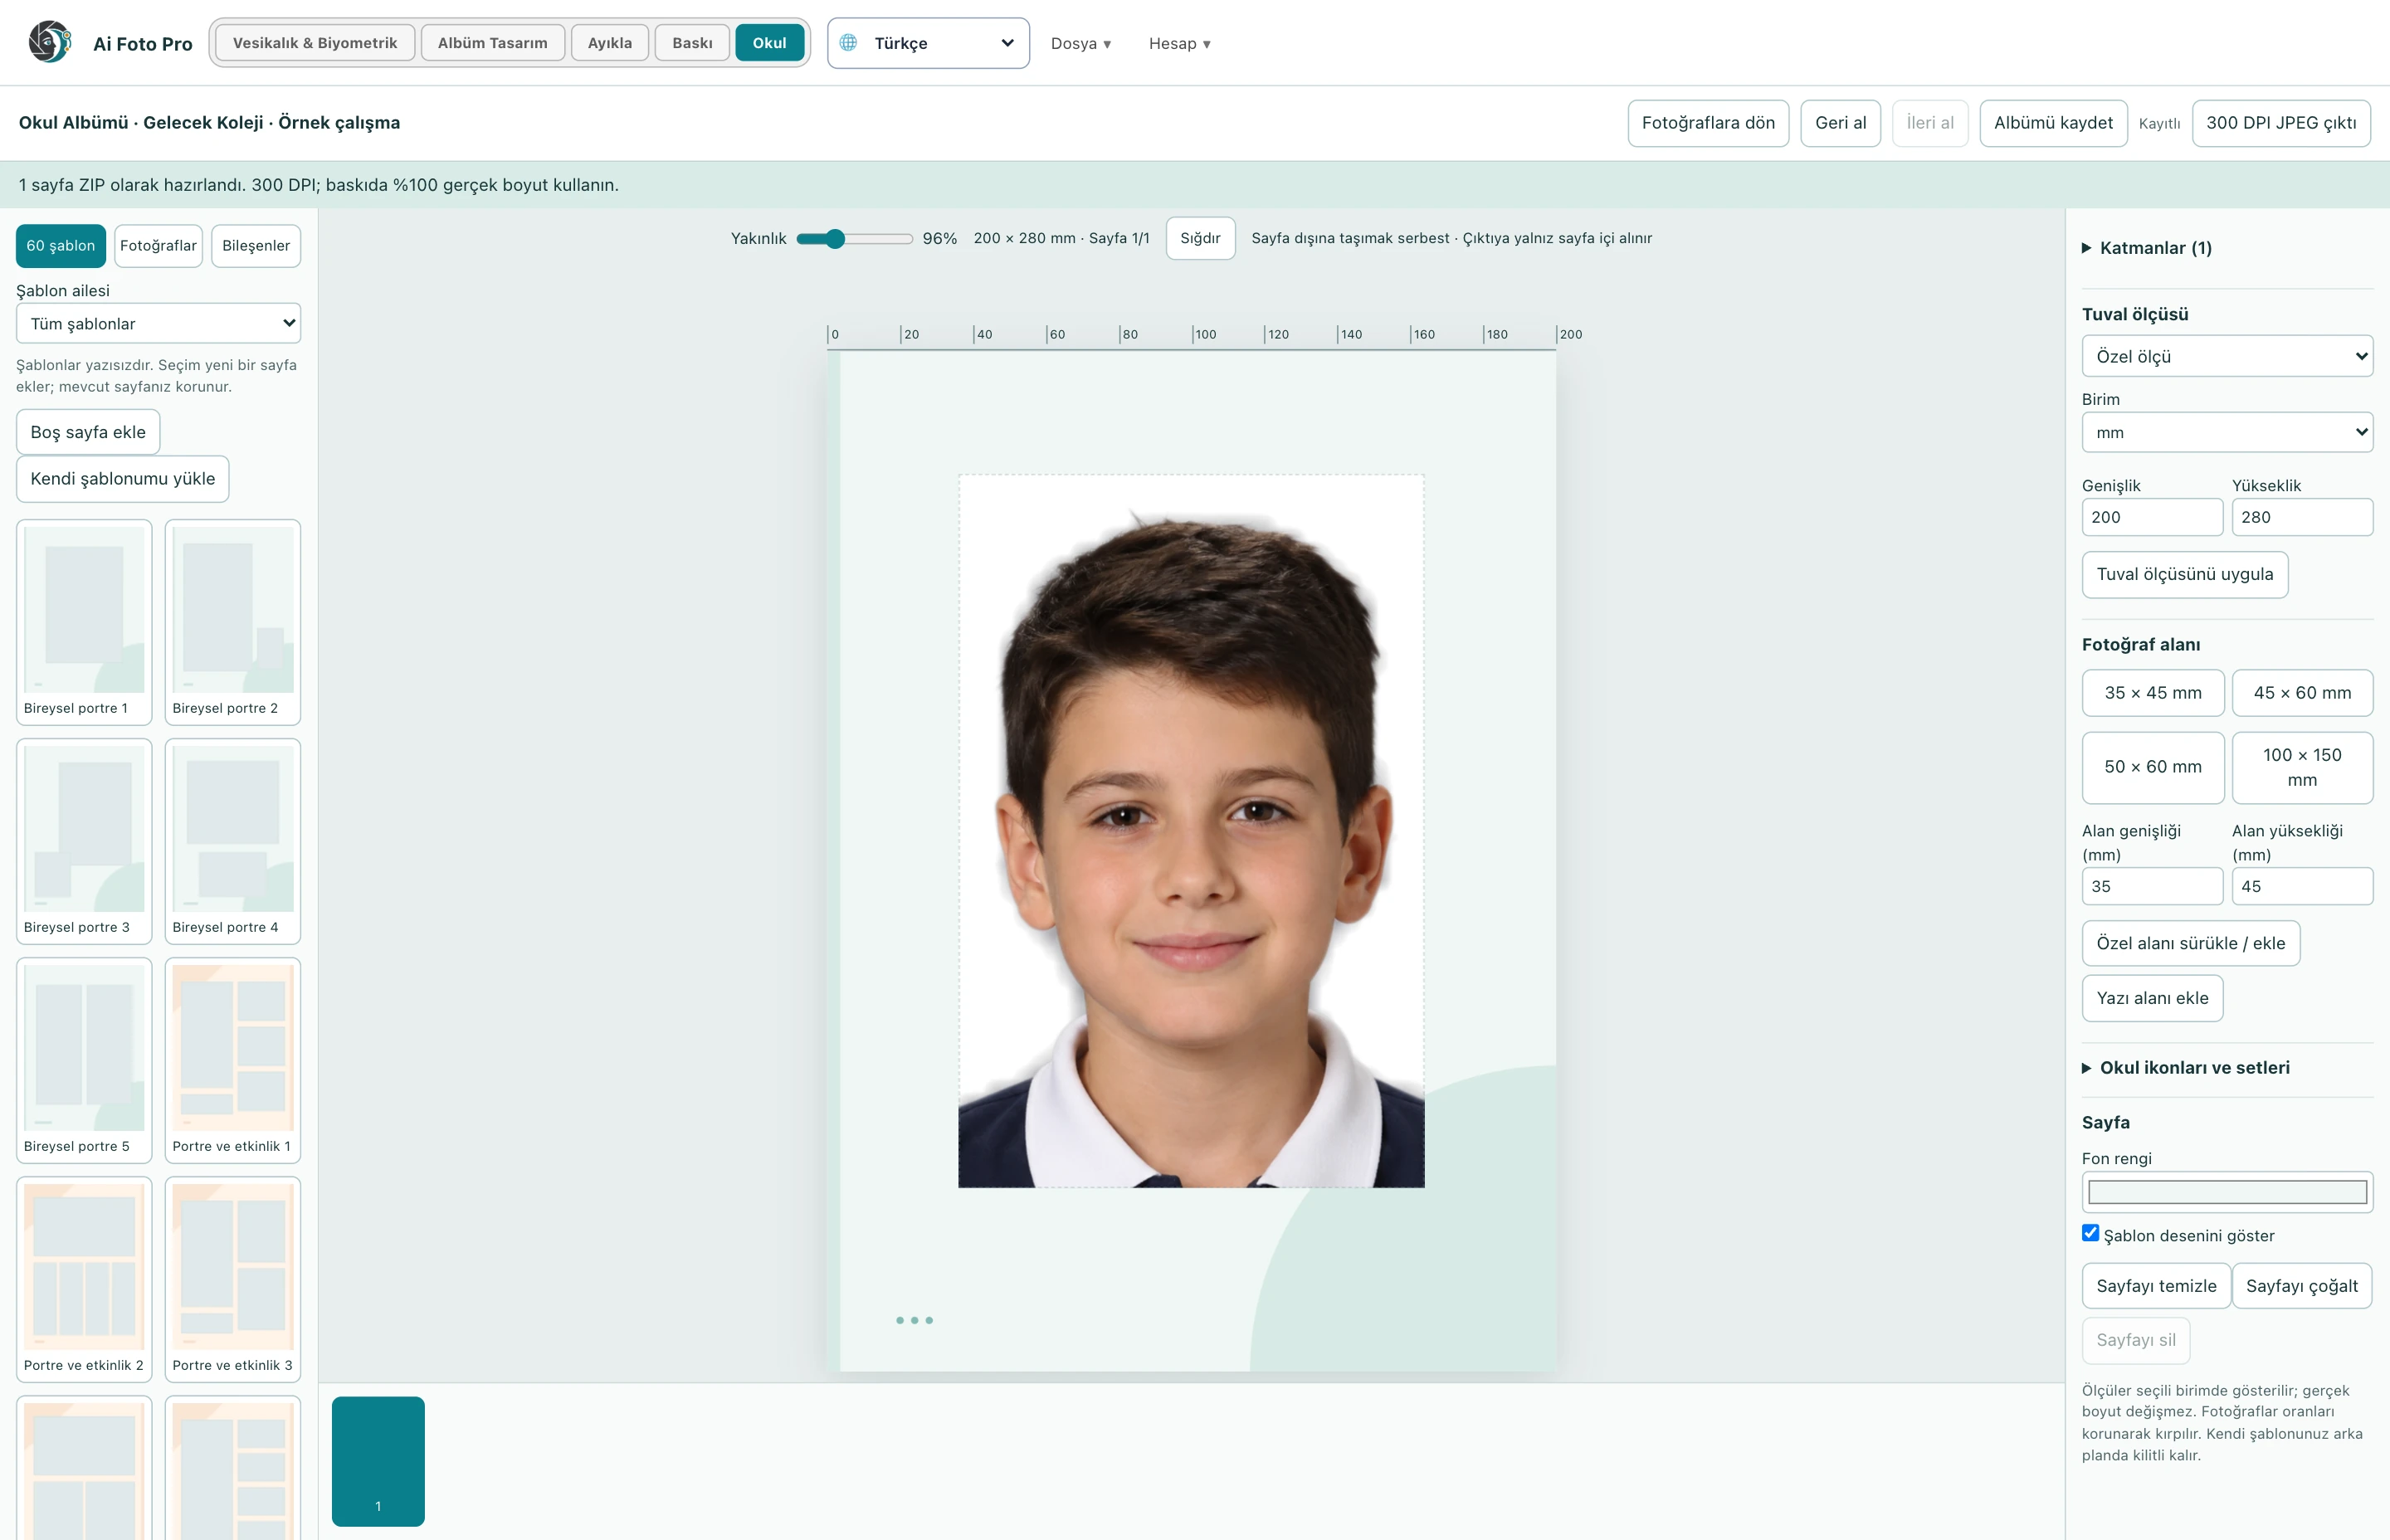The width and height of the screenshot is (2390, 1540).
Task: Choose the 45 × 60 mm photo area
Action: [2302, 693]
